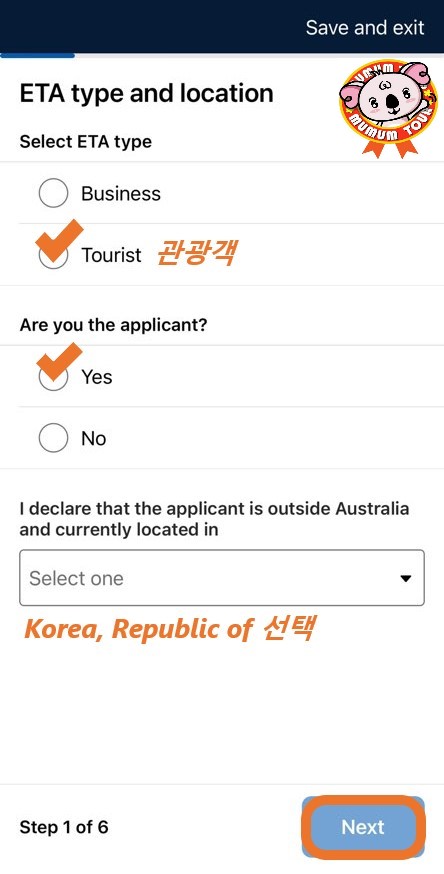Click the Next button
This screenshot has width=444, height=874.
point(363,827)
